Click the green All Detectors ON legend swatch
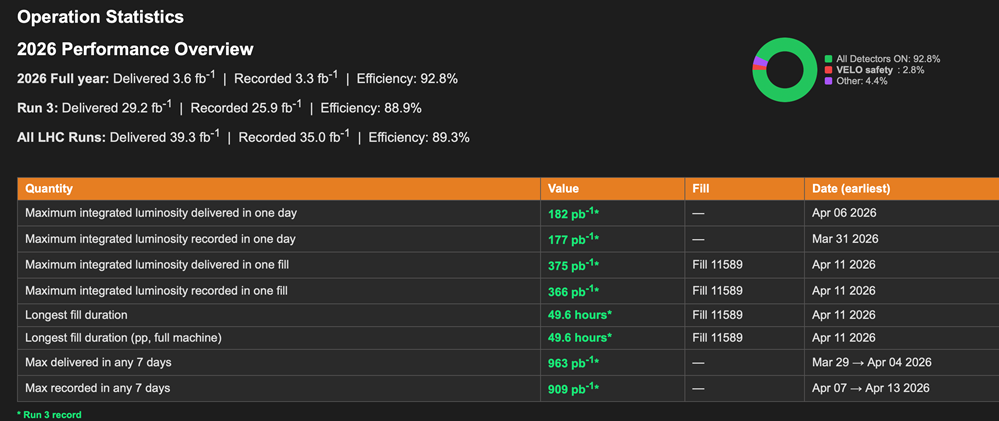Viewport: 999px width, 421px height. pyautogui.click(x=828, y=59)
